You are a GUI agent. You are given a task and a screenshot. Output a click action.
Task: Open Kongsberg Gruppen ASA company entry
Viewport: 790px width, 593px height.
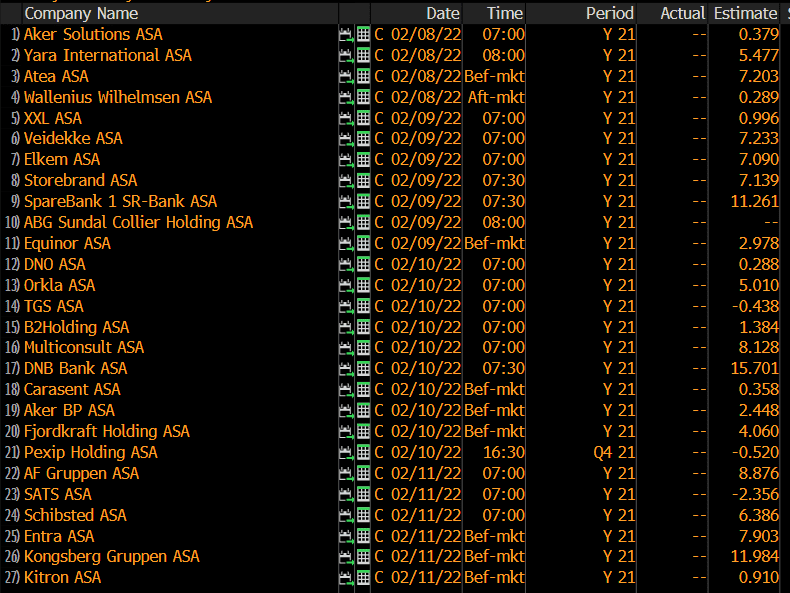[112, 557]
